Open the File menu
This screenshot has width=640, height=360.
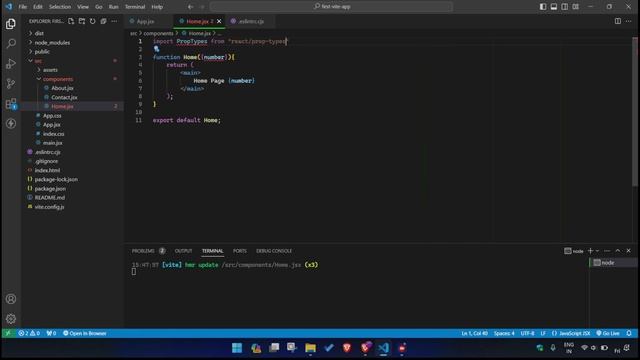pos(22,7)
